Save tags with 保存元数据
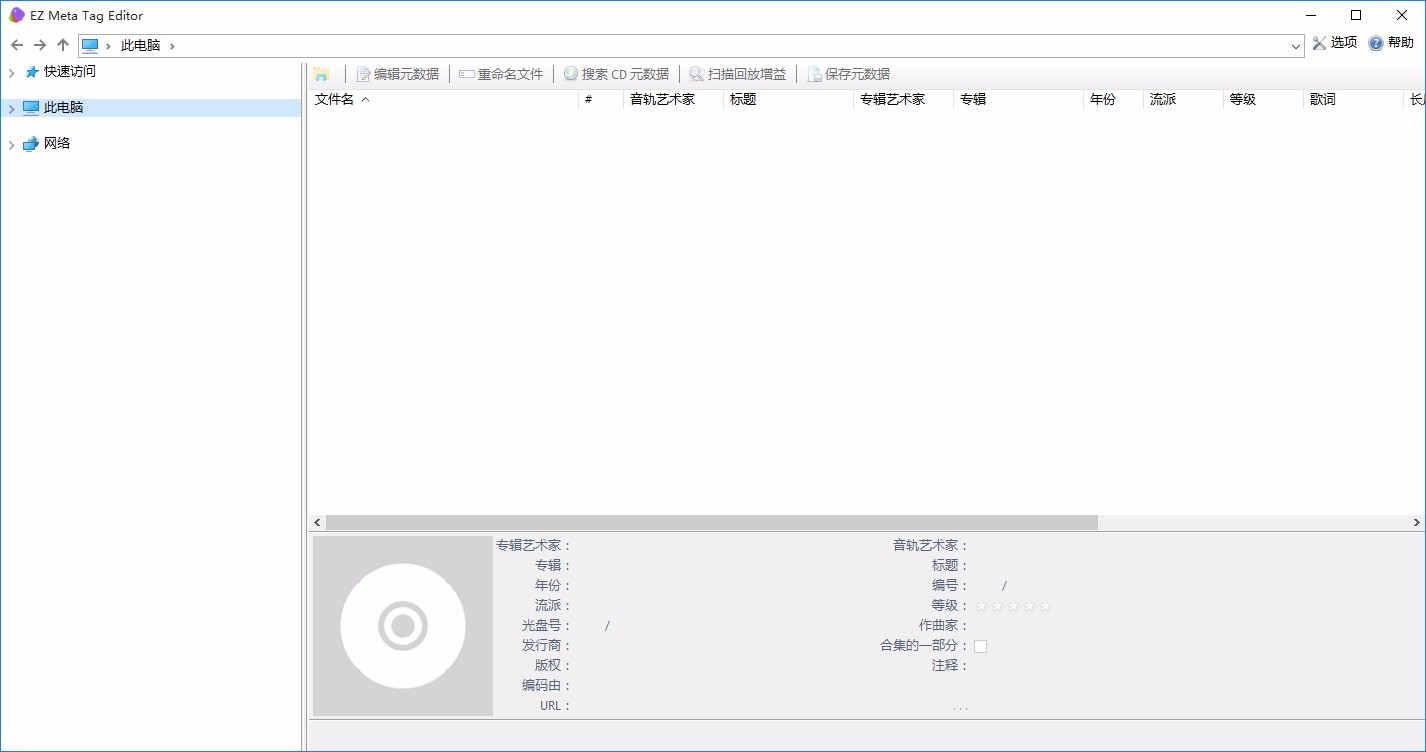Screen dimensions: 1426x752 pyautogui.click(x=848, y=74)
